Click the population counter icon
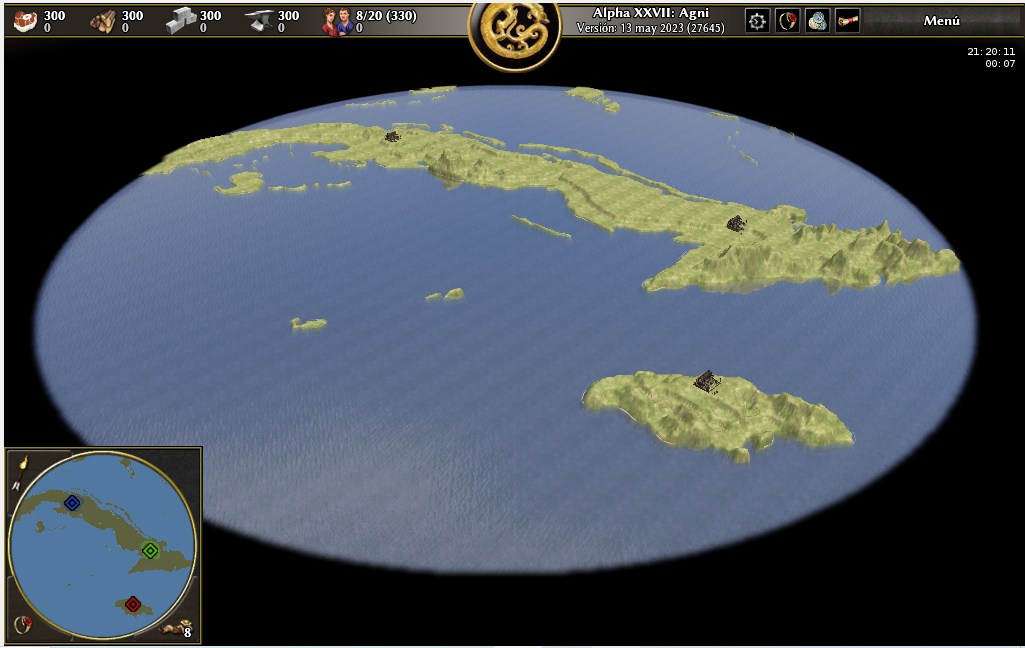 (x=337, y=21)
